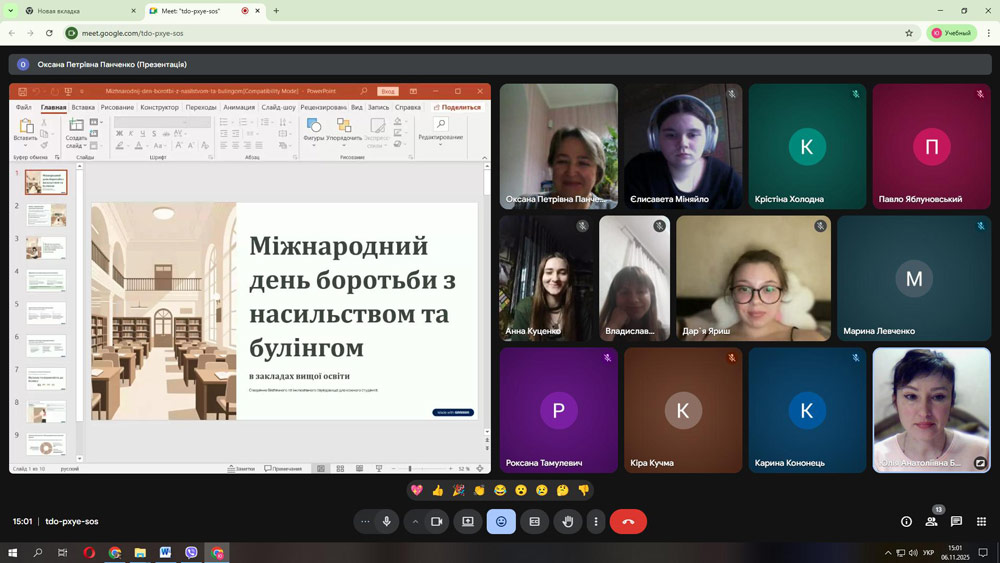
Task: Open the meeting details info icon
Action: click(906, 521)
